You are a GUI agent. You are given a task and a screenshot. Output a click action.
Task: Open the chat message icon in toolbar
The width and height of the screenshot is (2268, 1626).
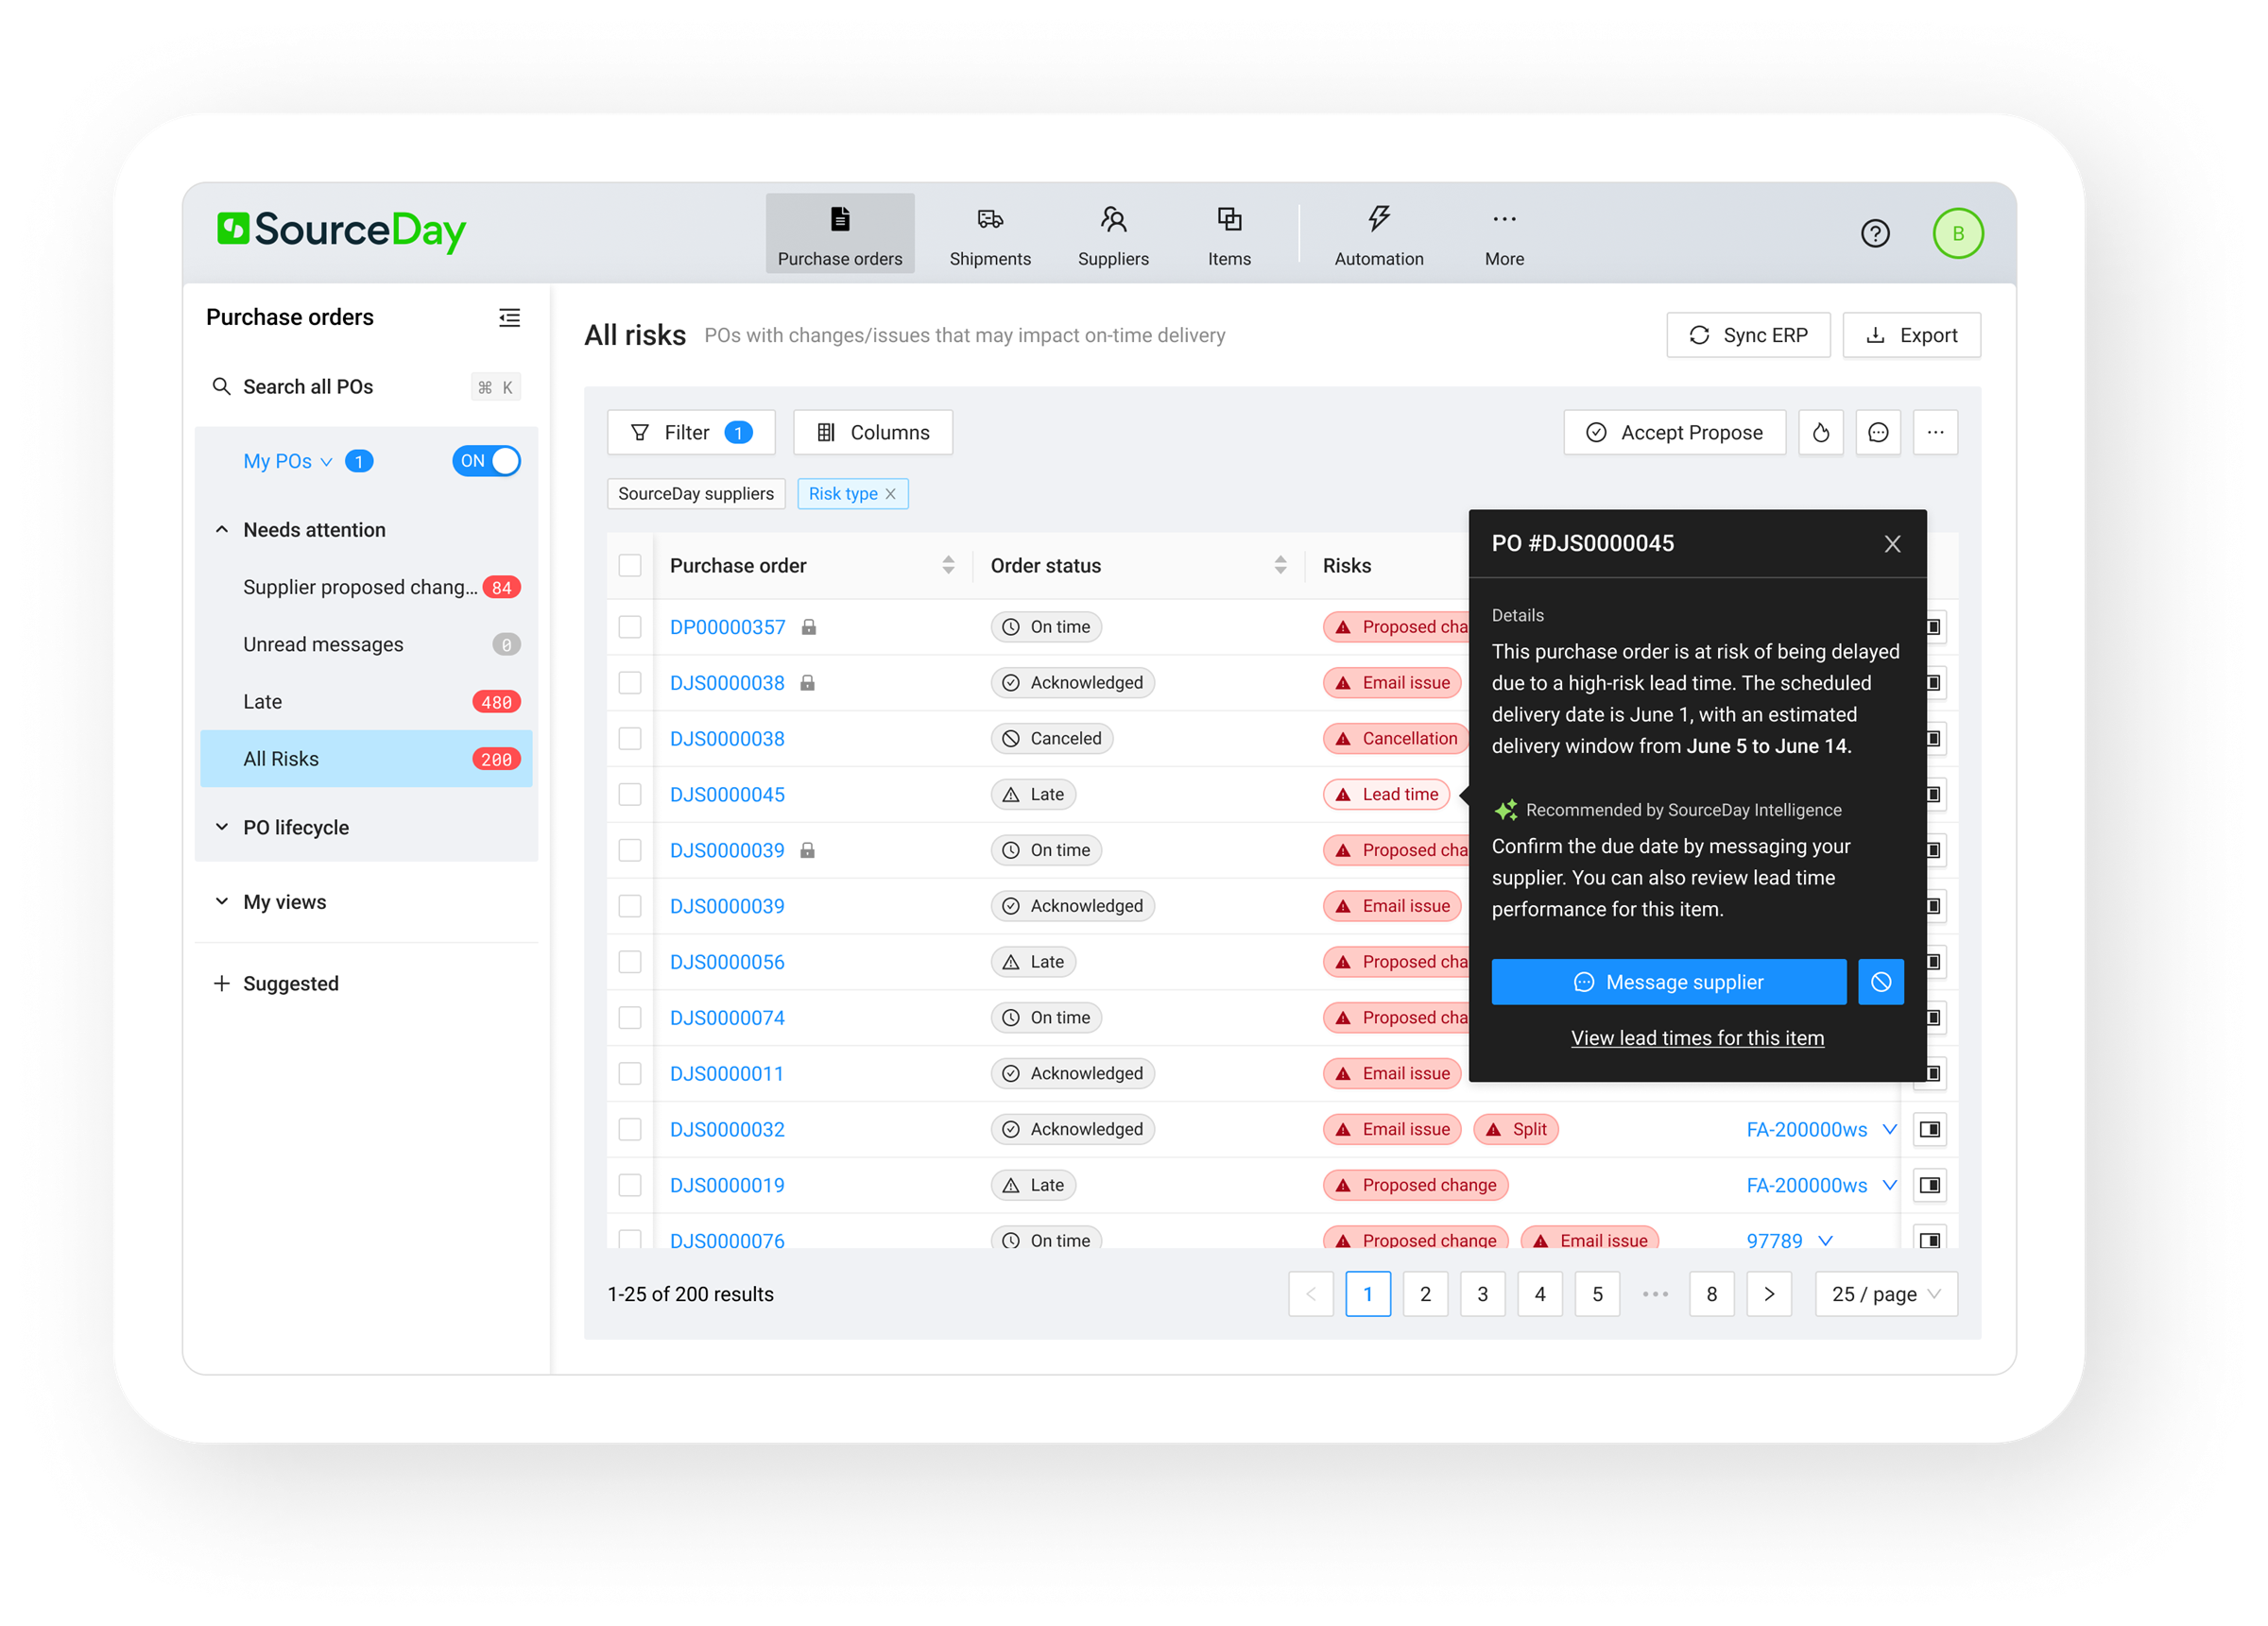point(1877,432)
